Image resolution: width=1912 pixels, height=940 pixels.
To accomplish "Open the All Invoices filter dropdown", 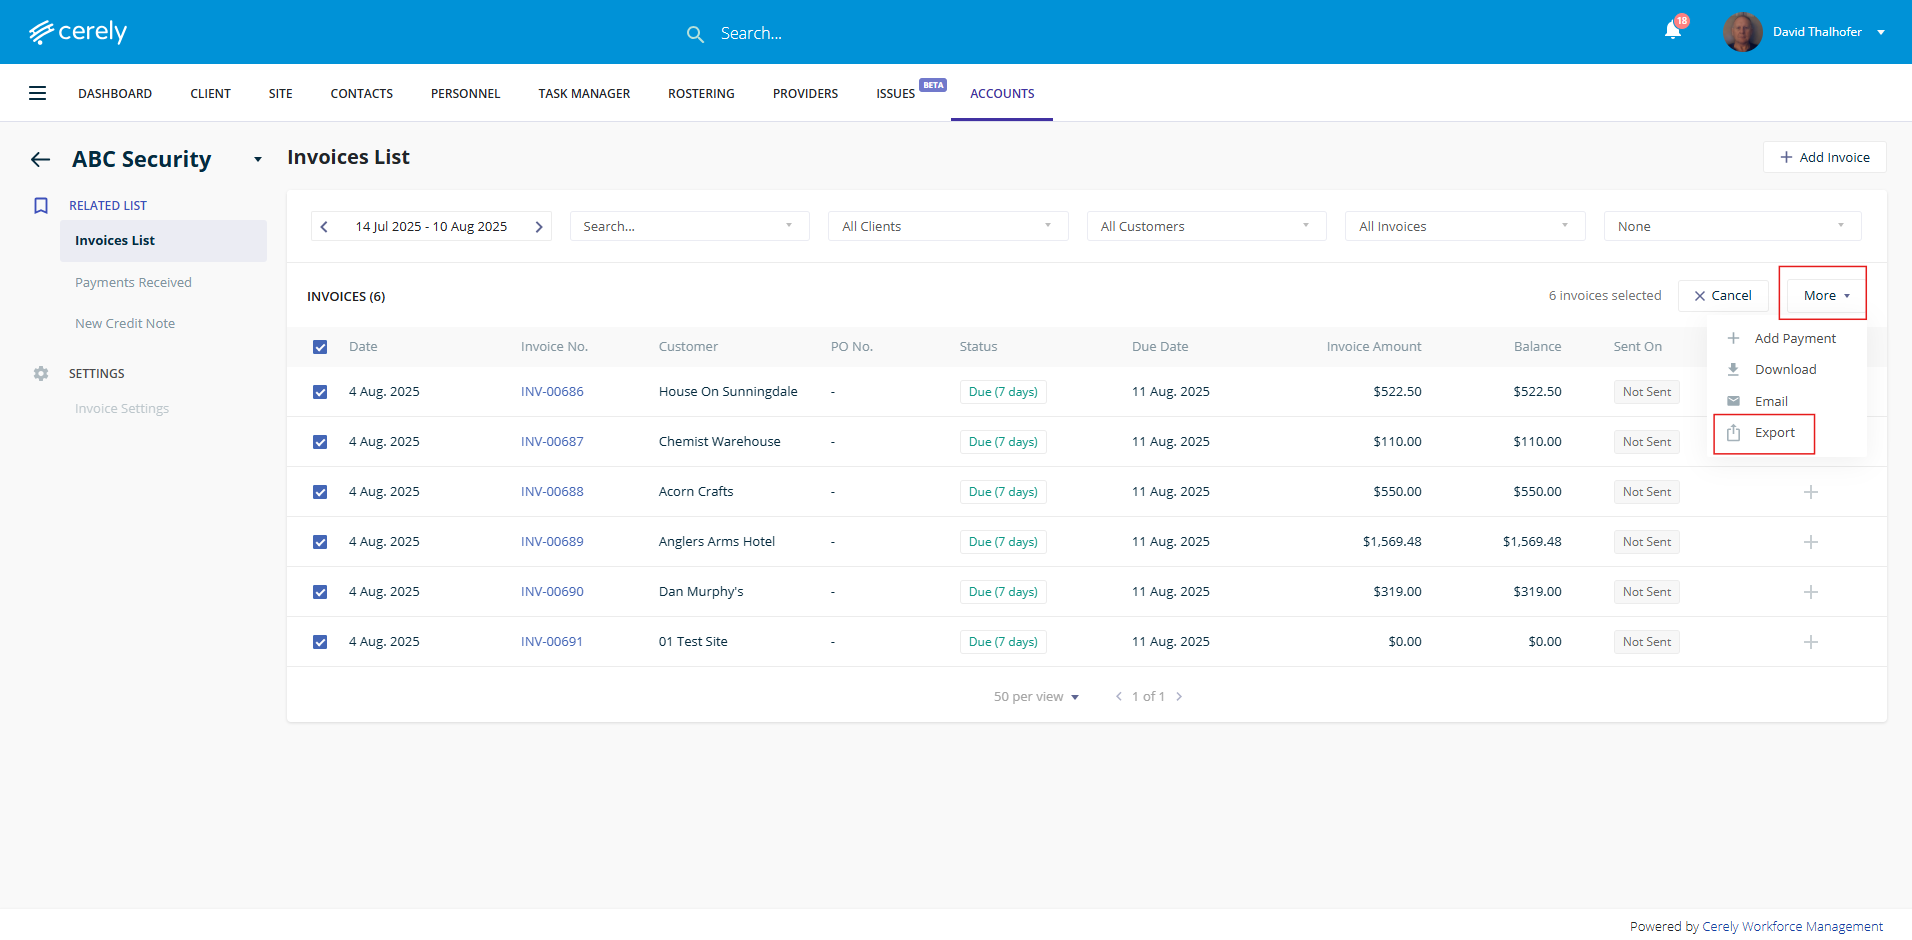I will tap(1464, 227).
